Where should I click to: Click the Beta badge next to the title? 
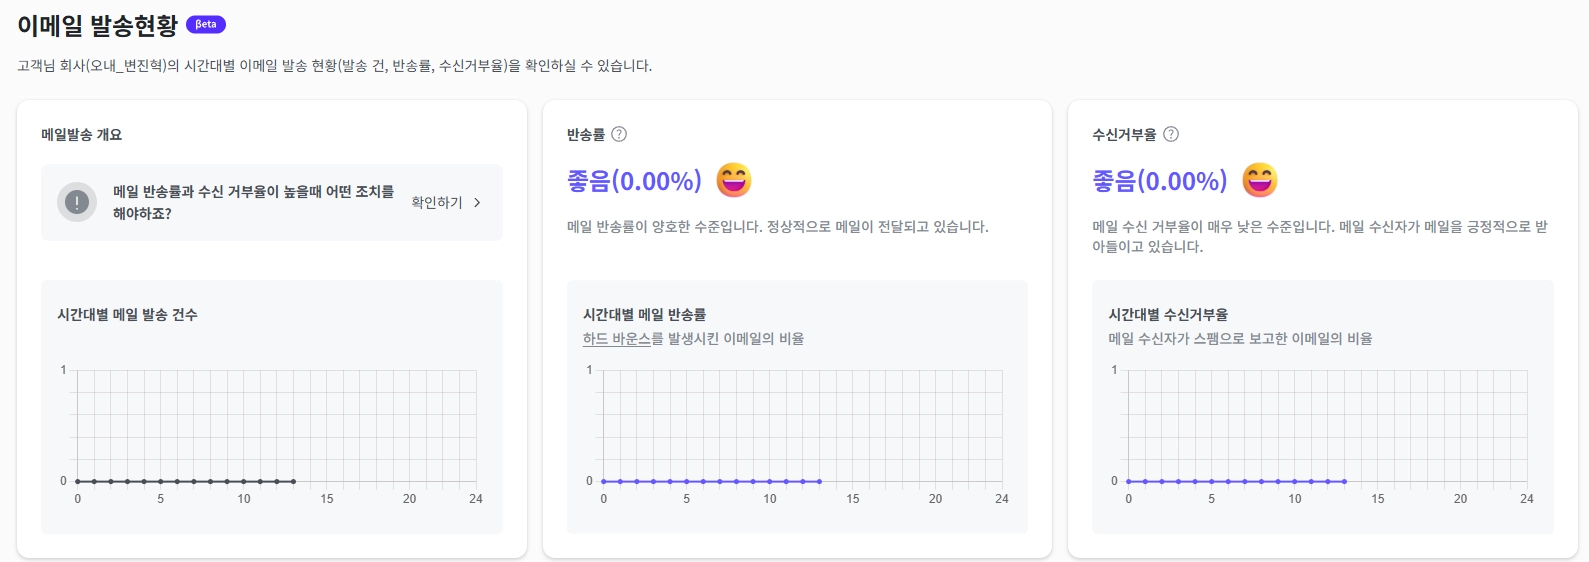(x=206, y=24)
